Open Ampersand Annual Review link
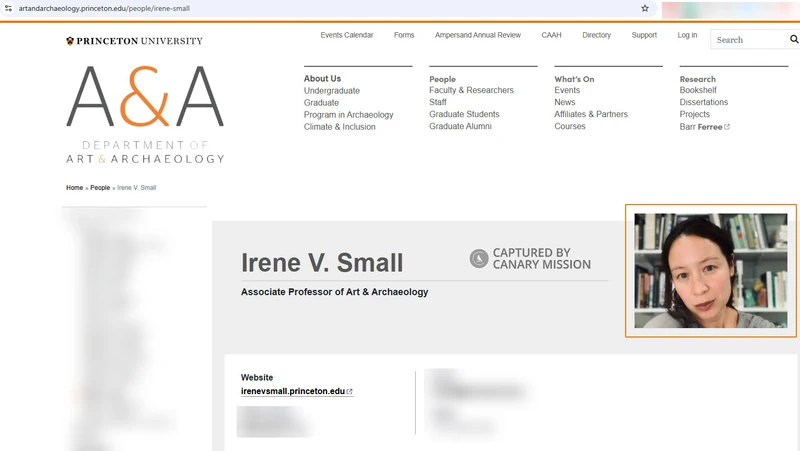This screenshot has width=800, height=451. tap(478, 35)
